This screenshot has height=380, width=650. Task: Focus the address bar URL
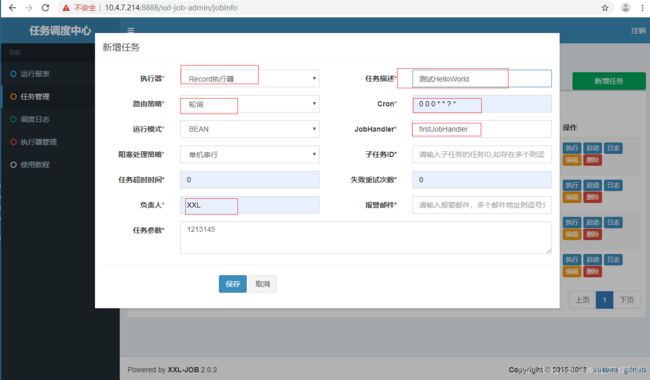171,7
